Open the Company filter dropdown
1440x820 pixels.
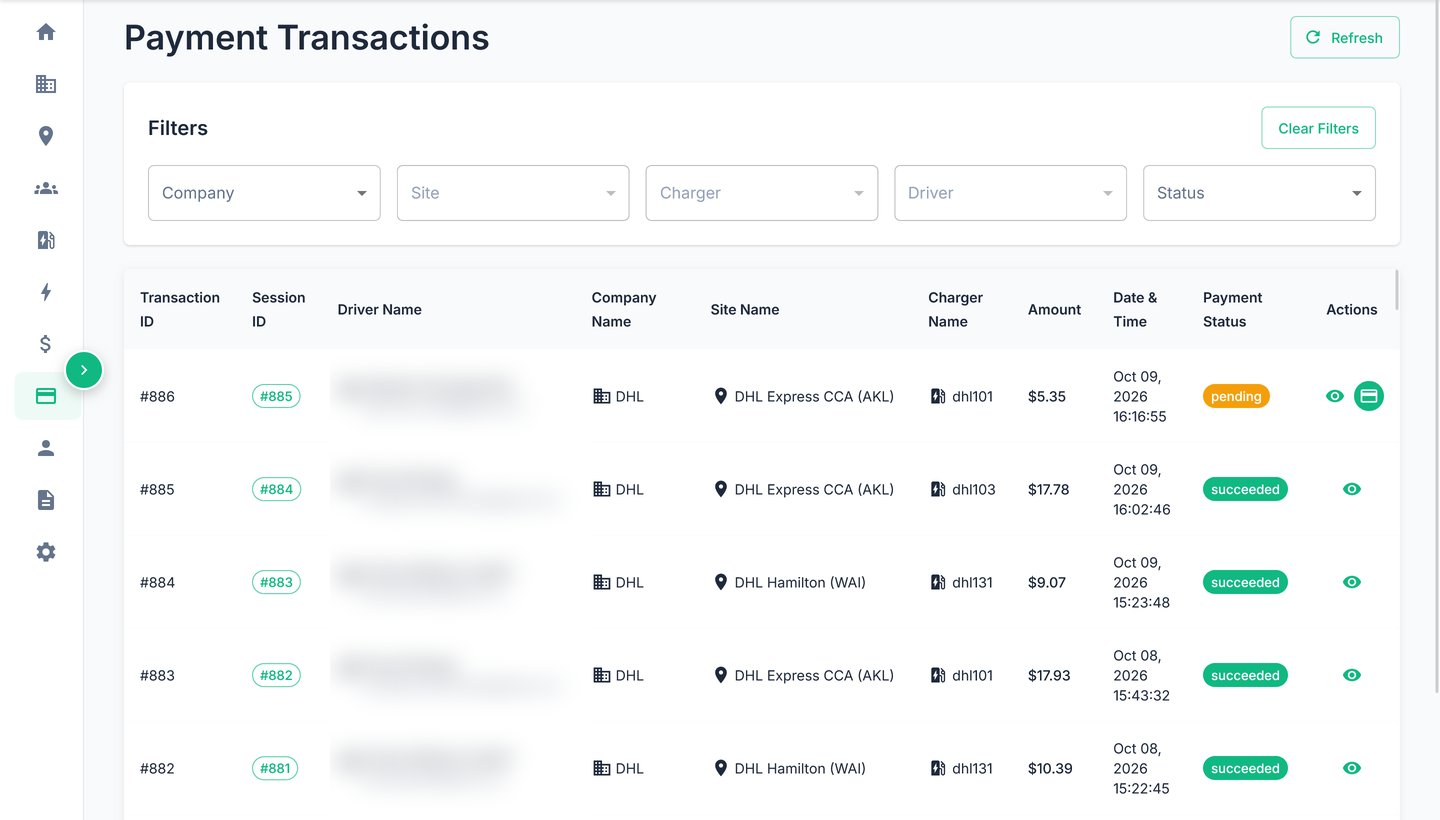coord(264,193)
